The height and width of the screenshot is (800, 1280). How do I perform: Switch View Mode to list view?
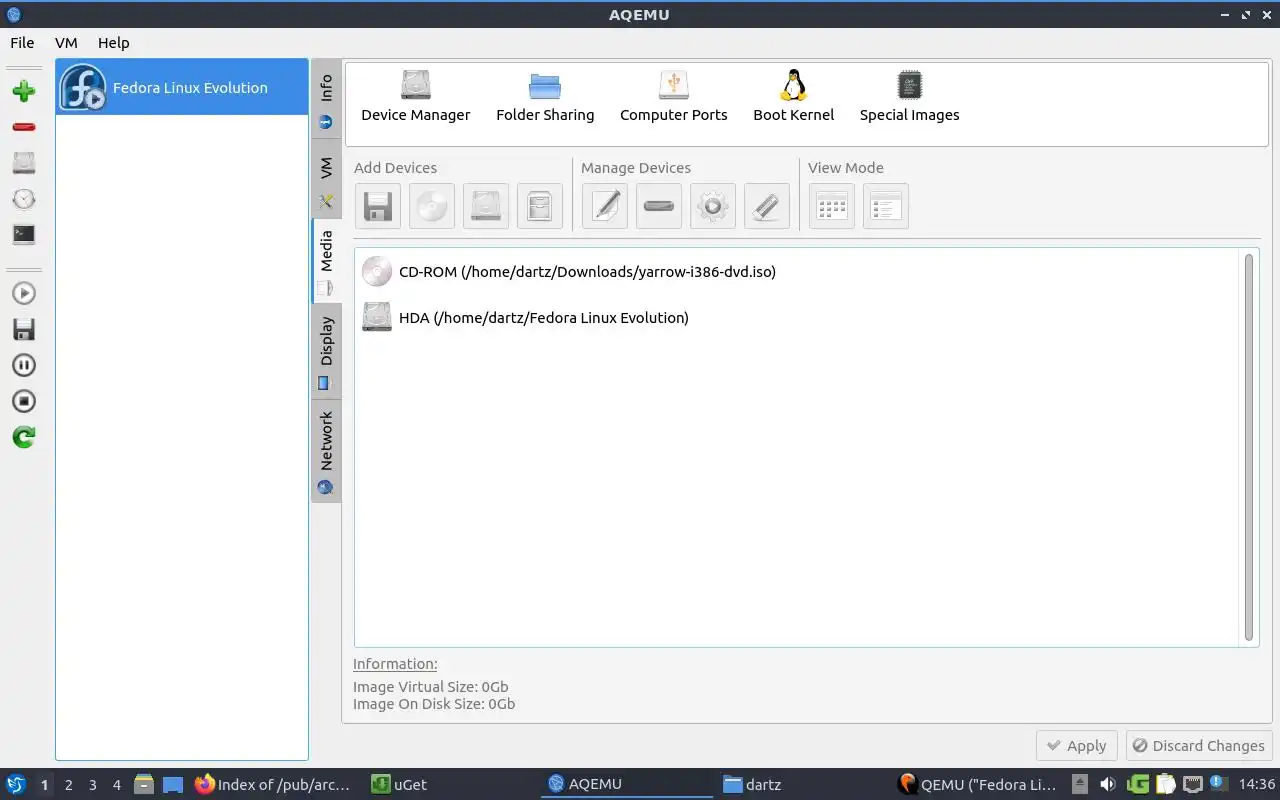[886, 206]
